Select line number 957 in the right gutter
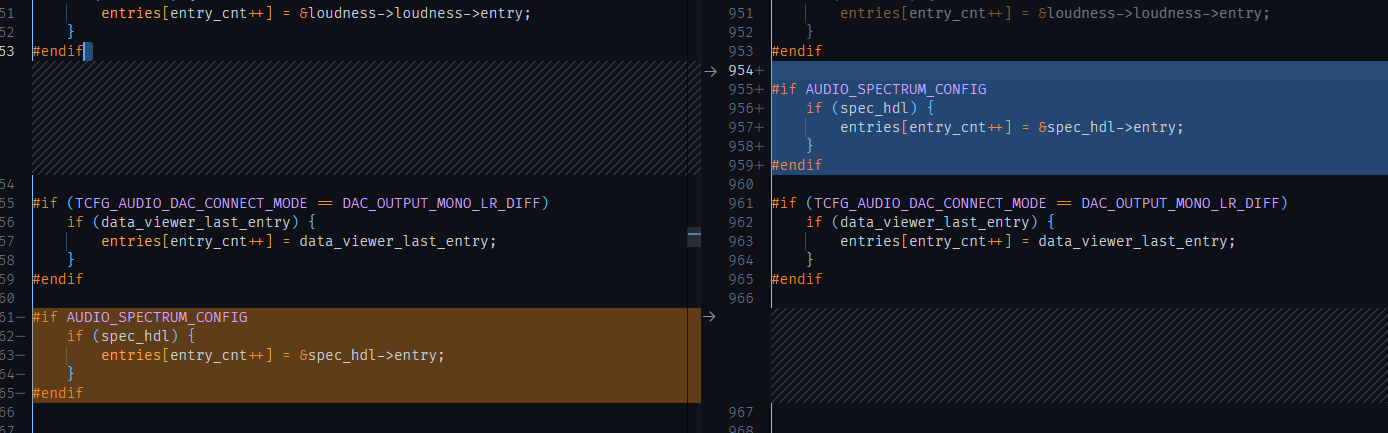 point(741,127)
